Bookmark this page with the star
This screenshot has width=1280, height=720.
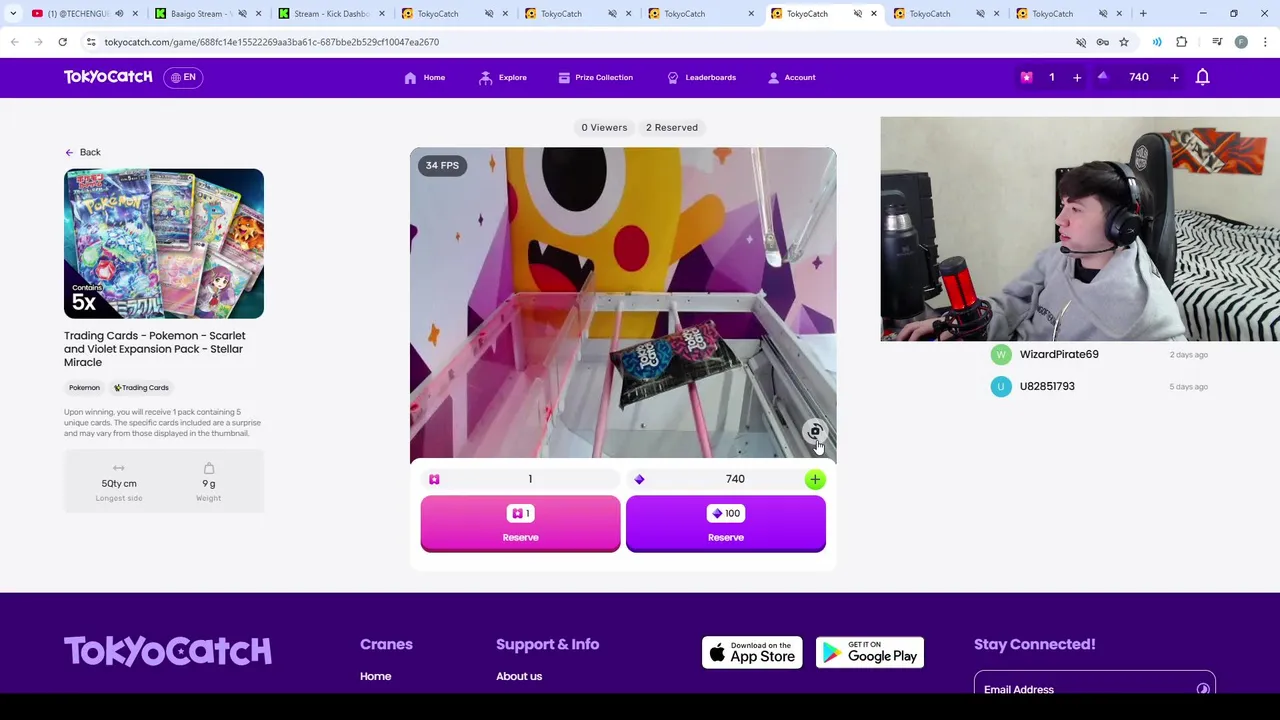(x=1124, y=42)
